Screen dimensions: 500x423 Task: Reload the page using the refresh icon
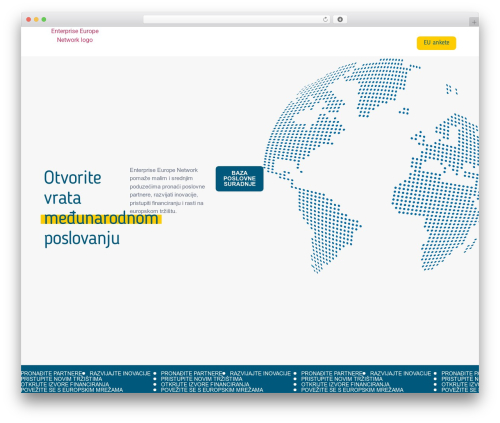click(x=325, y=19)
